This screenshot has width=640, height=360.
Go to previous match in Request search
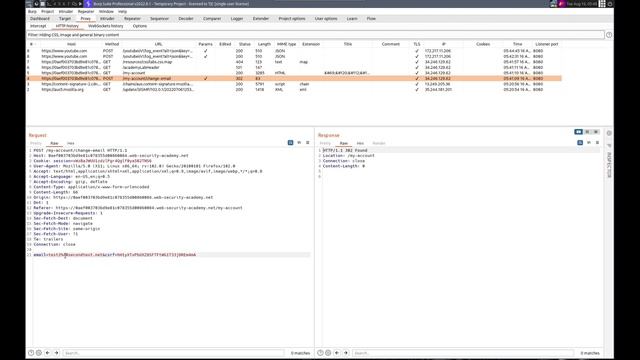(48, 353)
